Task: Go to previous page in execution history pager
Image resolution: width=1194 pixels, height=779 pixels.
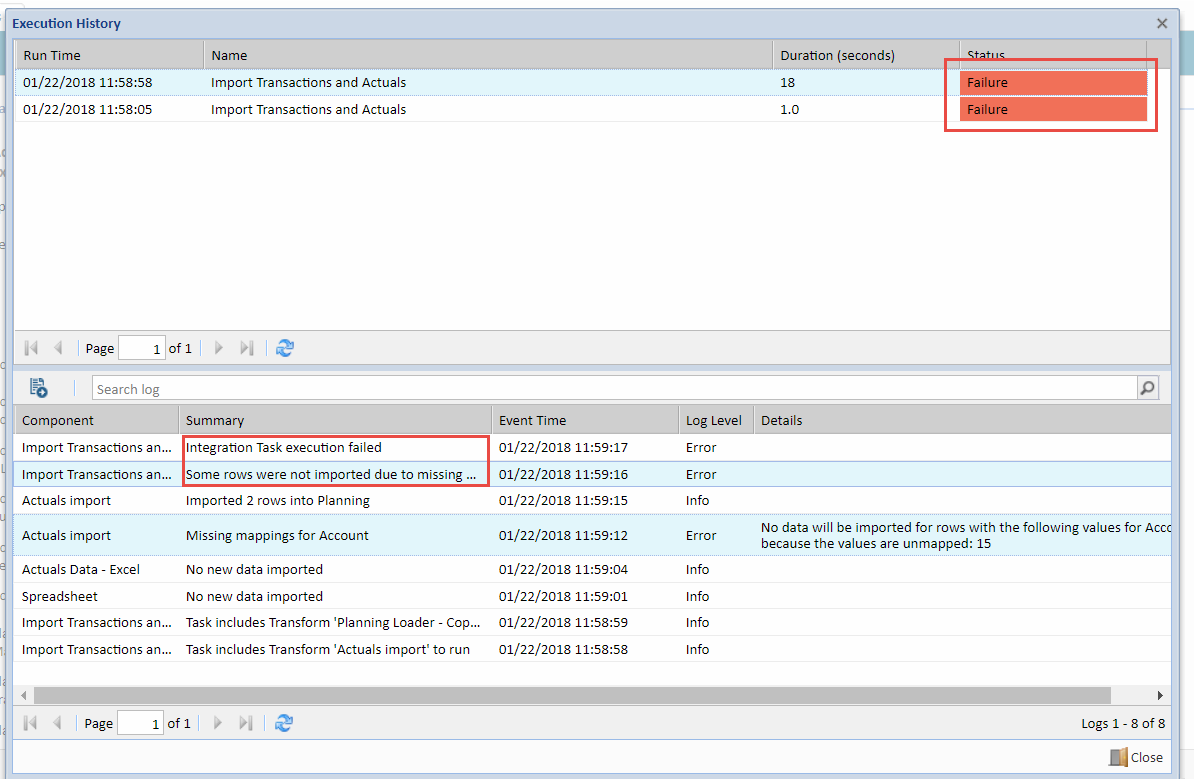Action: click(x=58, y=348)
